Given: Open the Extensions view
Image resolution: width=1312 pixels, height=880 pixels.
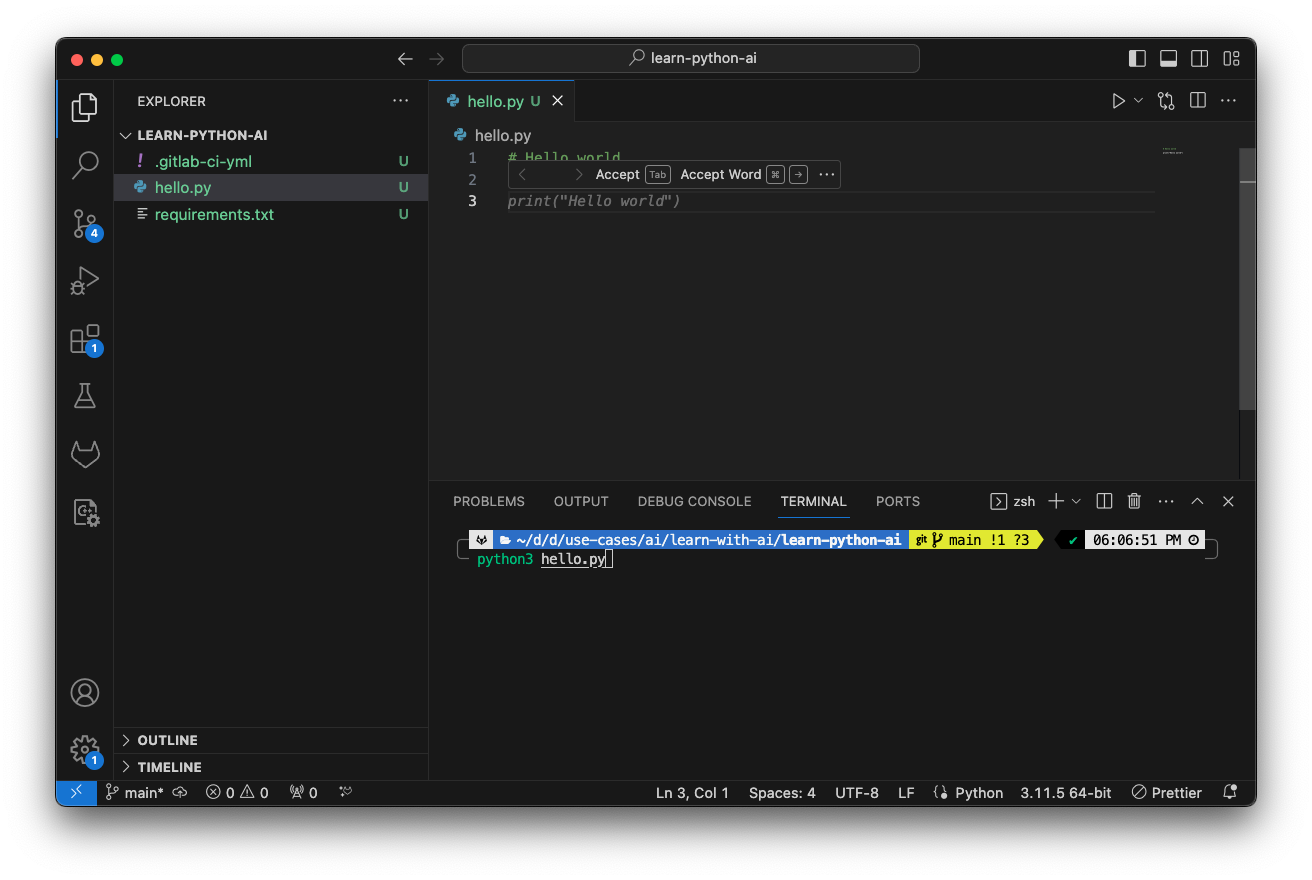Looking at the screenshot, I should point(85,338).
